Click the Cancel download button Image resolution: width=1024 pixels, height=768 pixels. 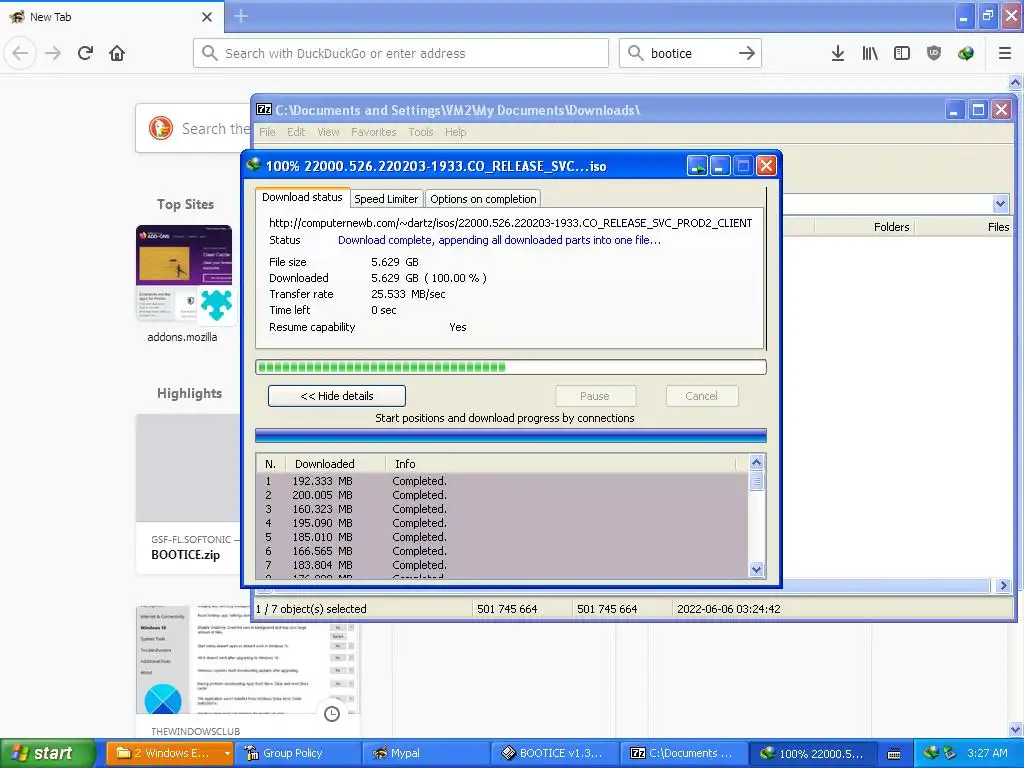(x=701, y=396)
